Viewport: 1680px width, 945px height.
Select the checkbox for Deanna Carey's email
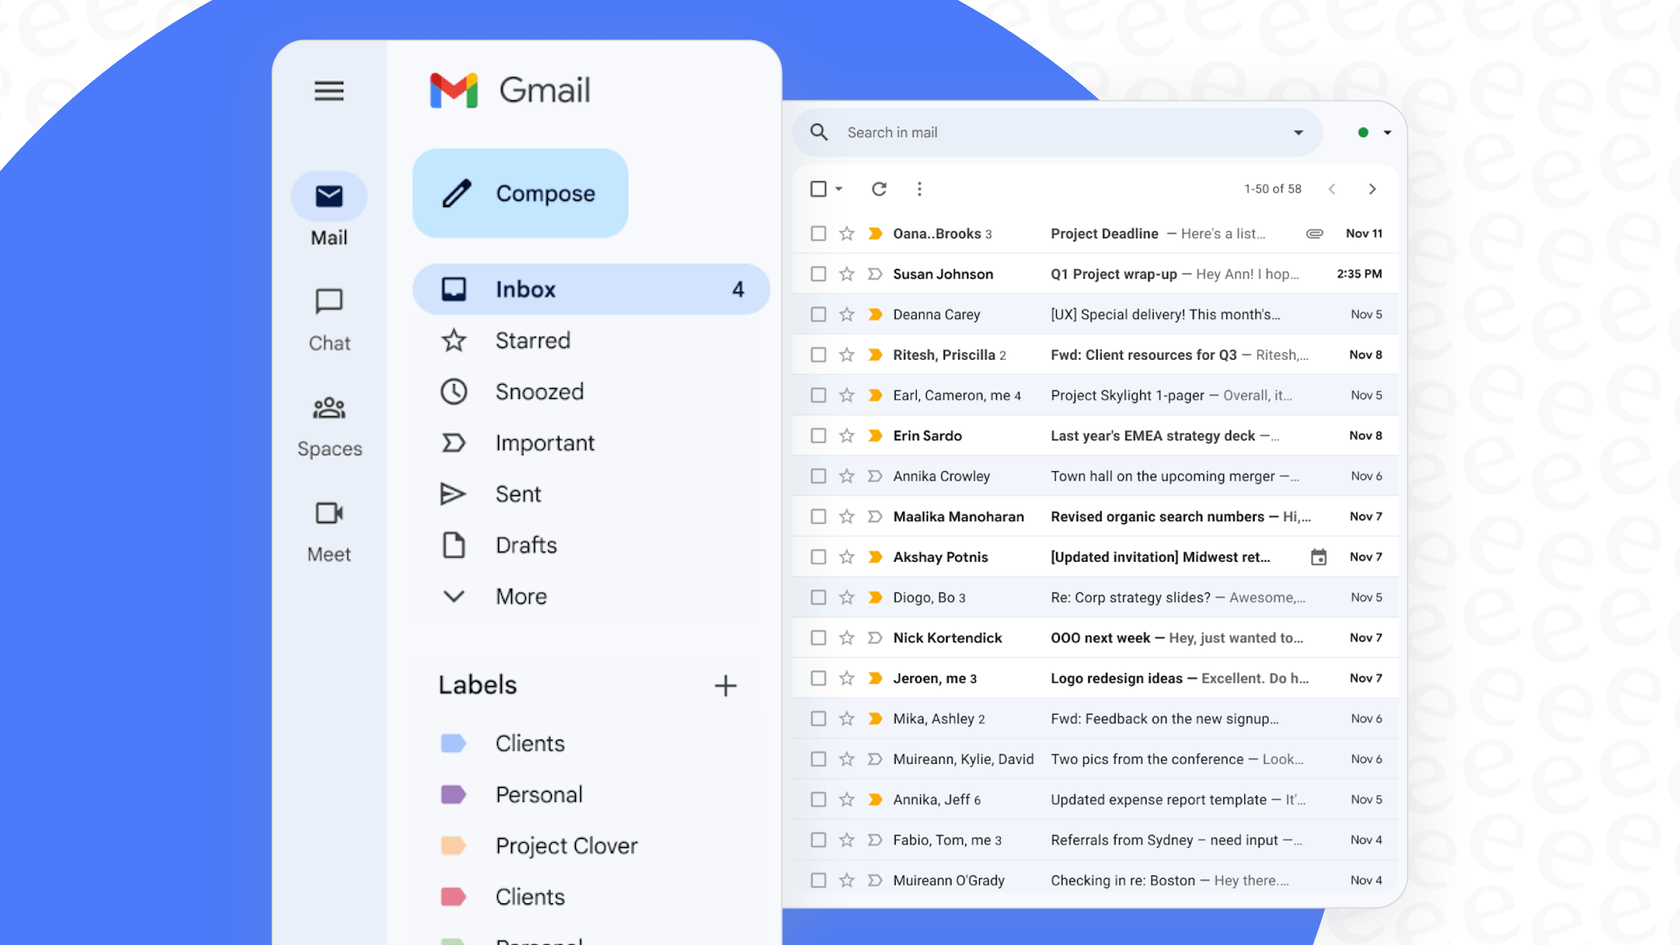818,313
